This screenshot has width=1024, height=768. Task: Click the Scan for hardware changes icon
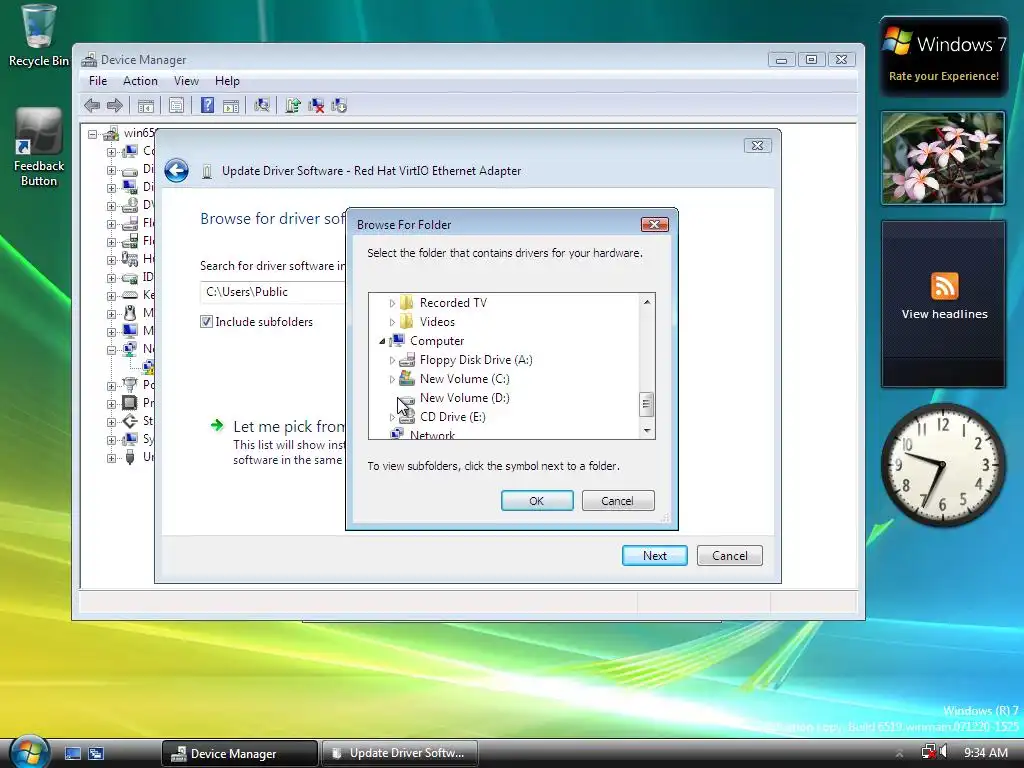click(262, 105)
